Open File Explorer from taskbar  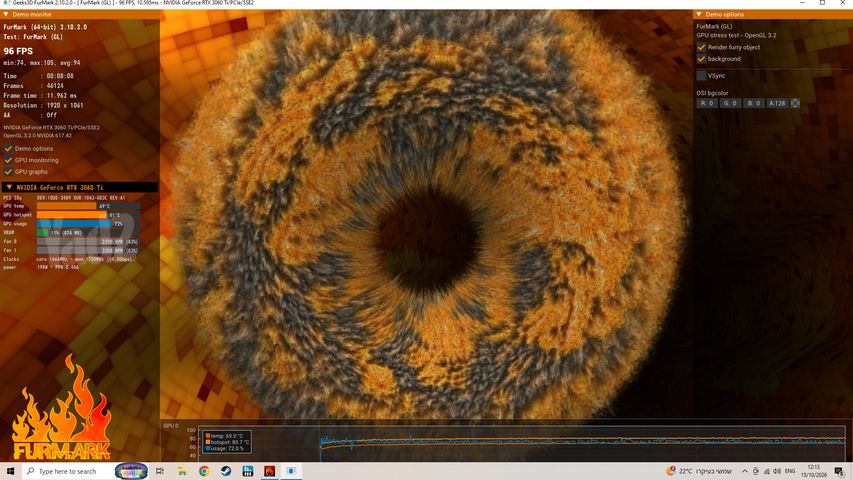[x=182, y=471]
